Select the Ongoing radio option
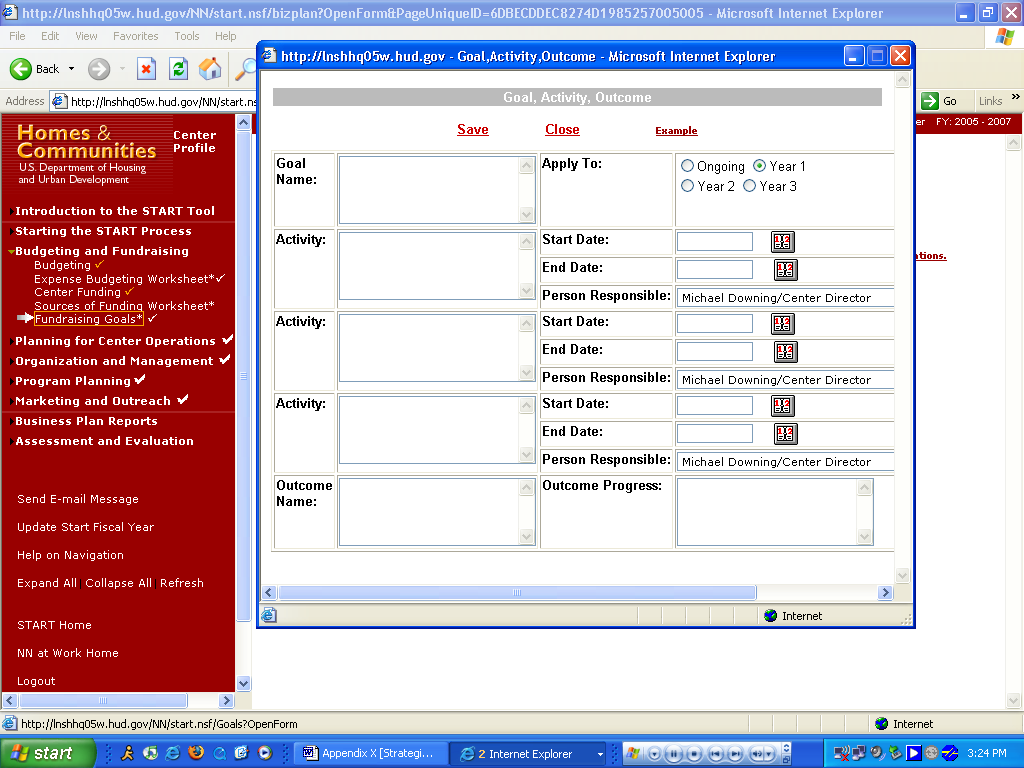Screen dimensions: 1024x768 pyautogui.click(x=687, y=166)
